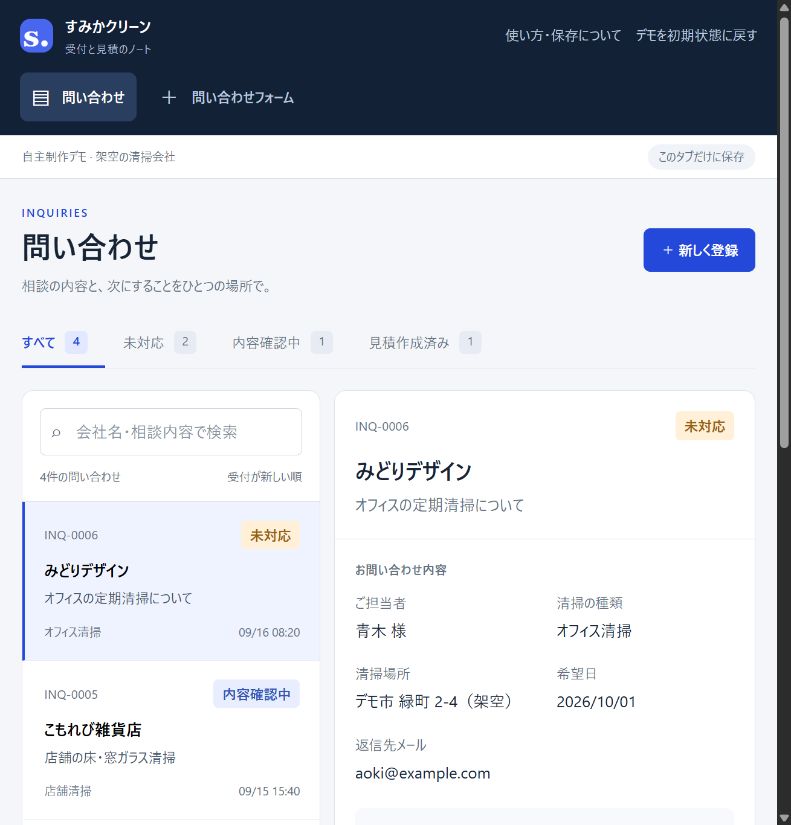
Task: Click the count badge 4 on すべて tab
Action: 76,342
